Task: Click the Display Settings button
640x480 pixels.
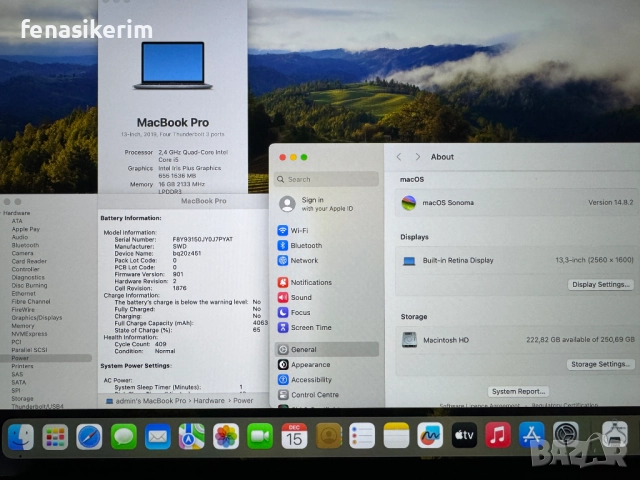Action: [600, 284]
